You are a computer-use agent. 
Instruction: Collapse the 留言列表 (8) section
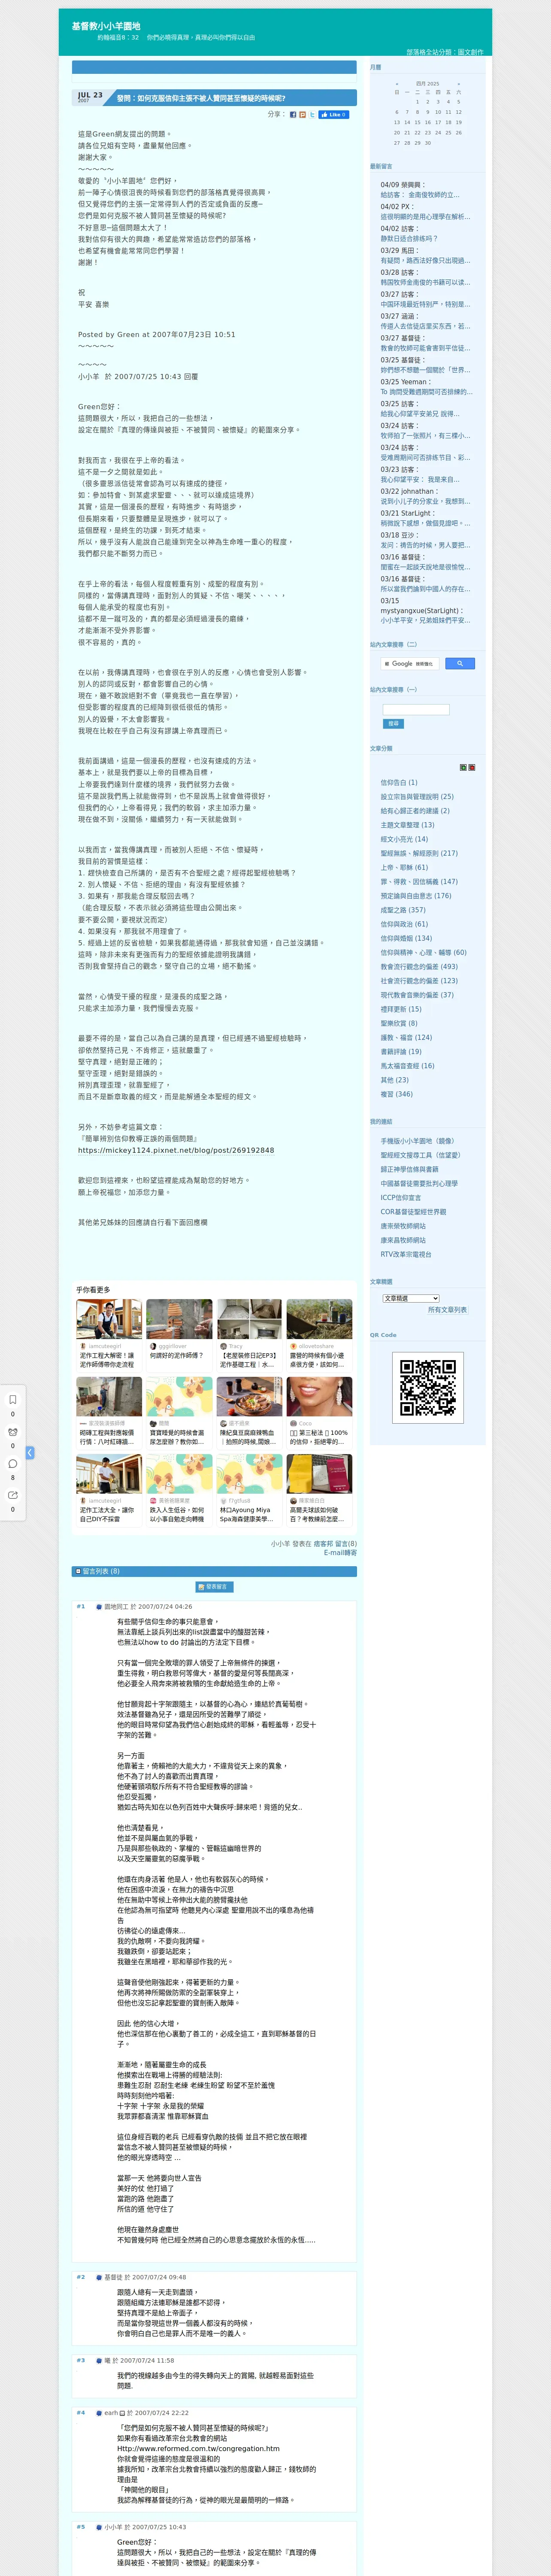(78, 1571)
